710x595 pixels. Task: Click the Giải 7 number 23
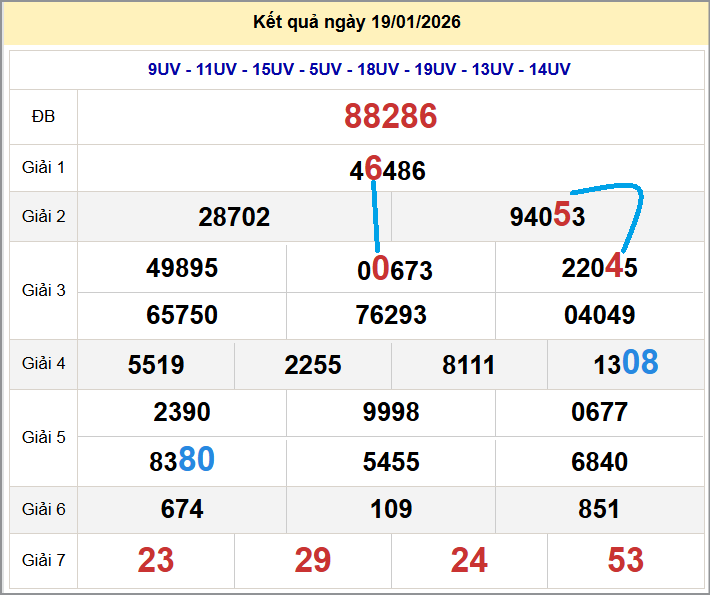point(156,560)
